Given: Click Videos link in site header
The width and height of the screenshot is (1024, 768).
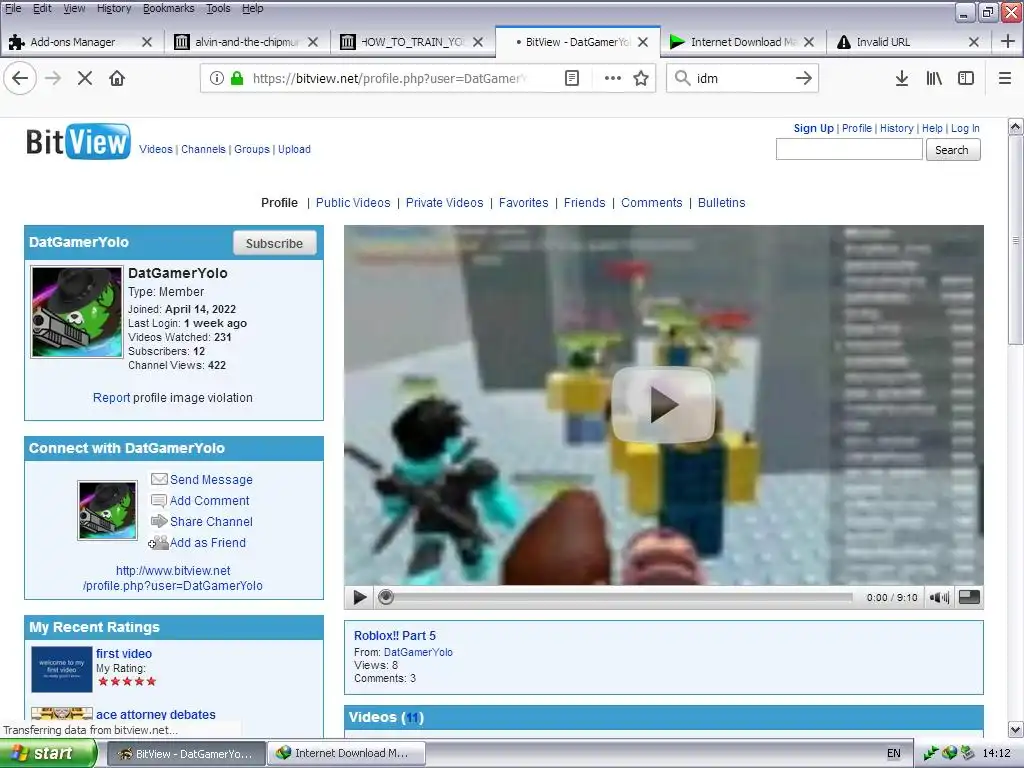Looking at the screenshot, I should coord(155,149).
